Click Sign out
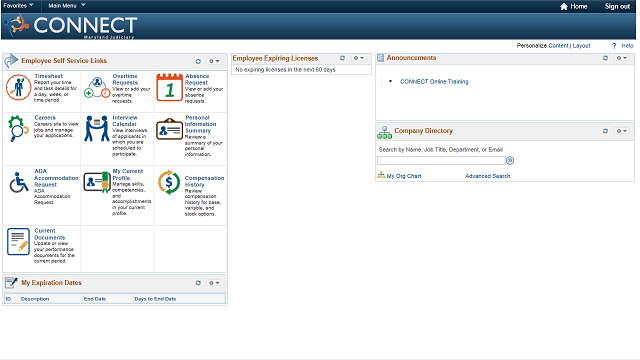Image resolution: width=640 pixels, height=360 pixels. tap(617, 7)
